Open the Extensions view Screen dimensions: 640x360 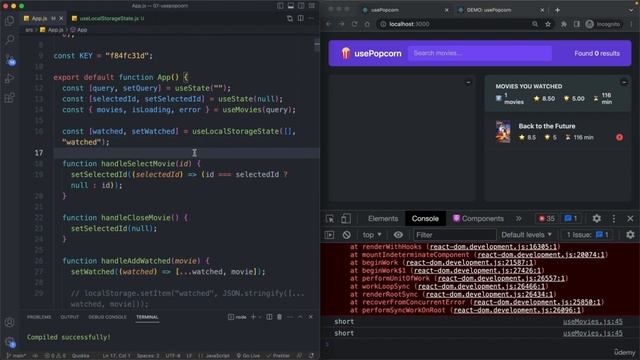[9, 98]
